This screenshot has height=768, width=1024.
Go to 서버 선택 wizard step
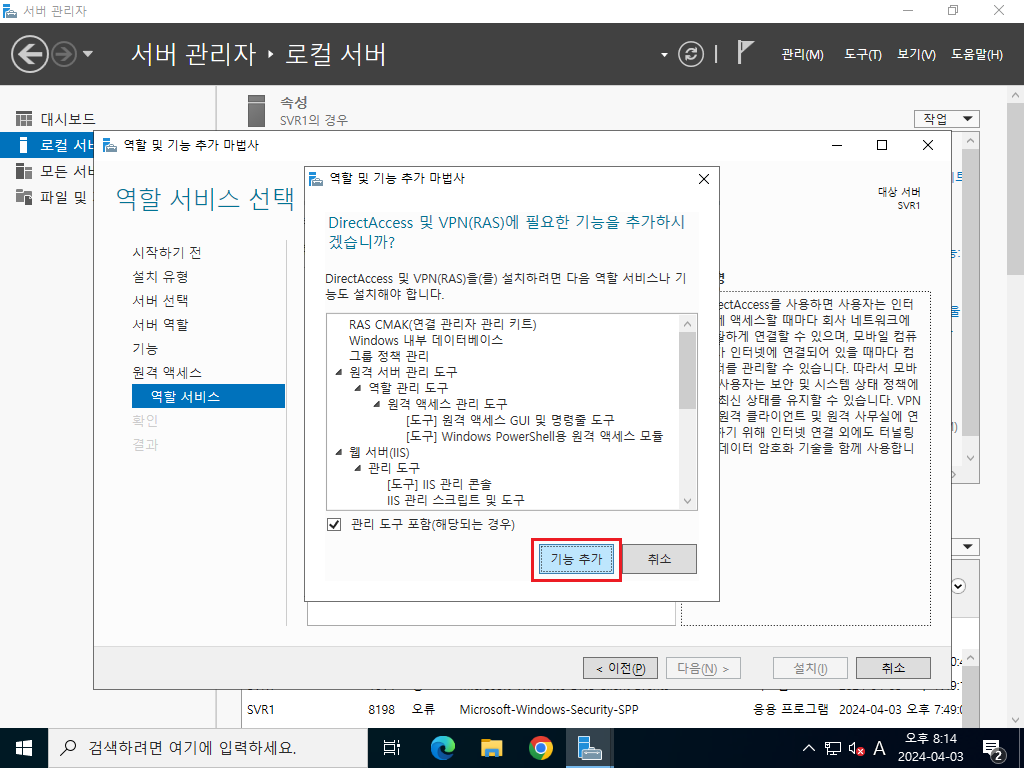point(160,300)
